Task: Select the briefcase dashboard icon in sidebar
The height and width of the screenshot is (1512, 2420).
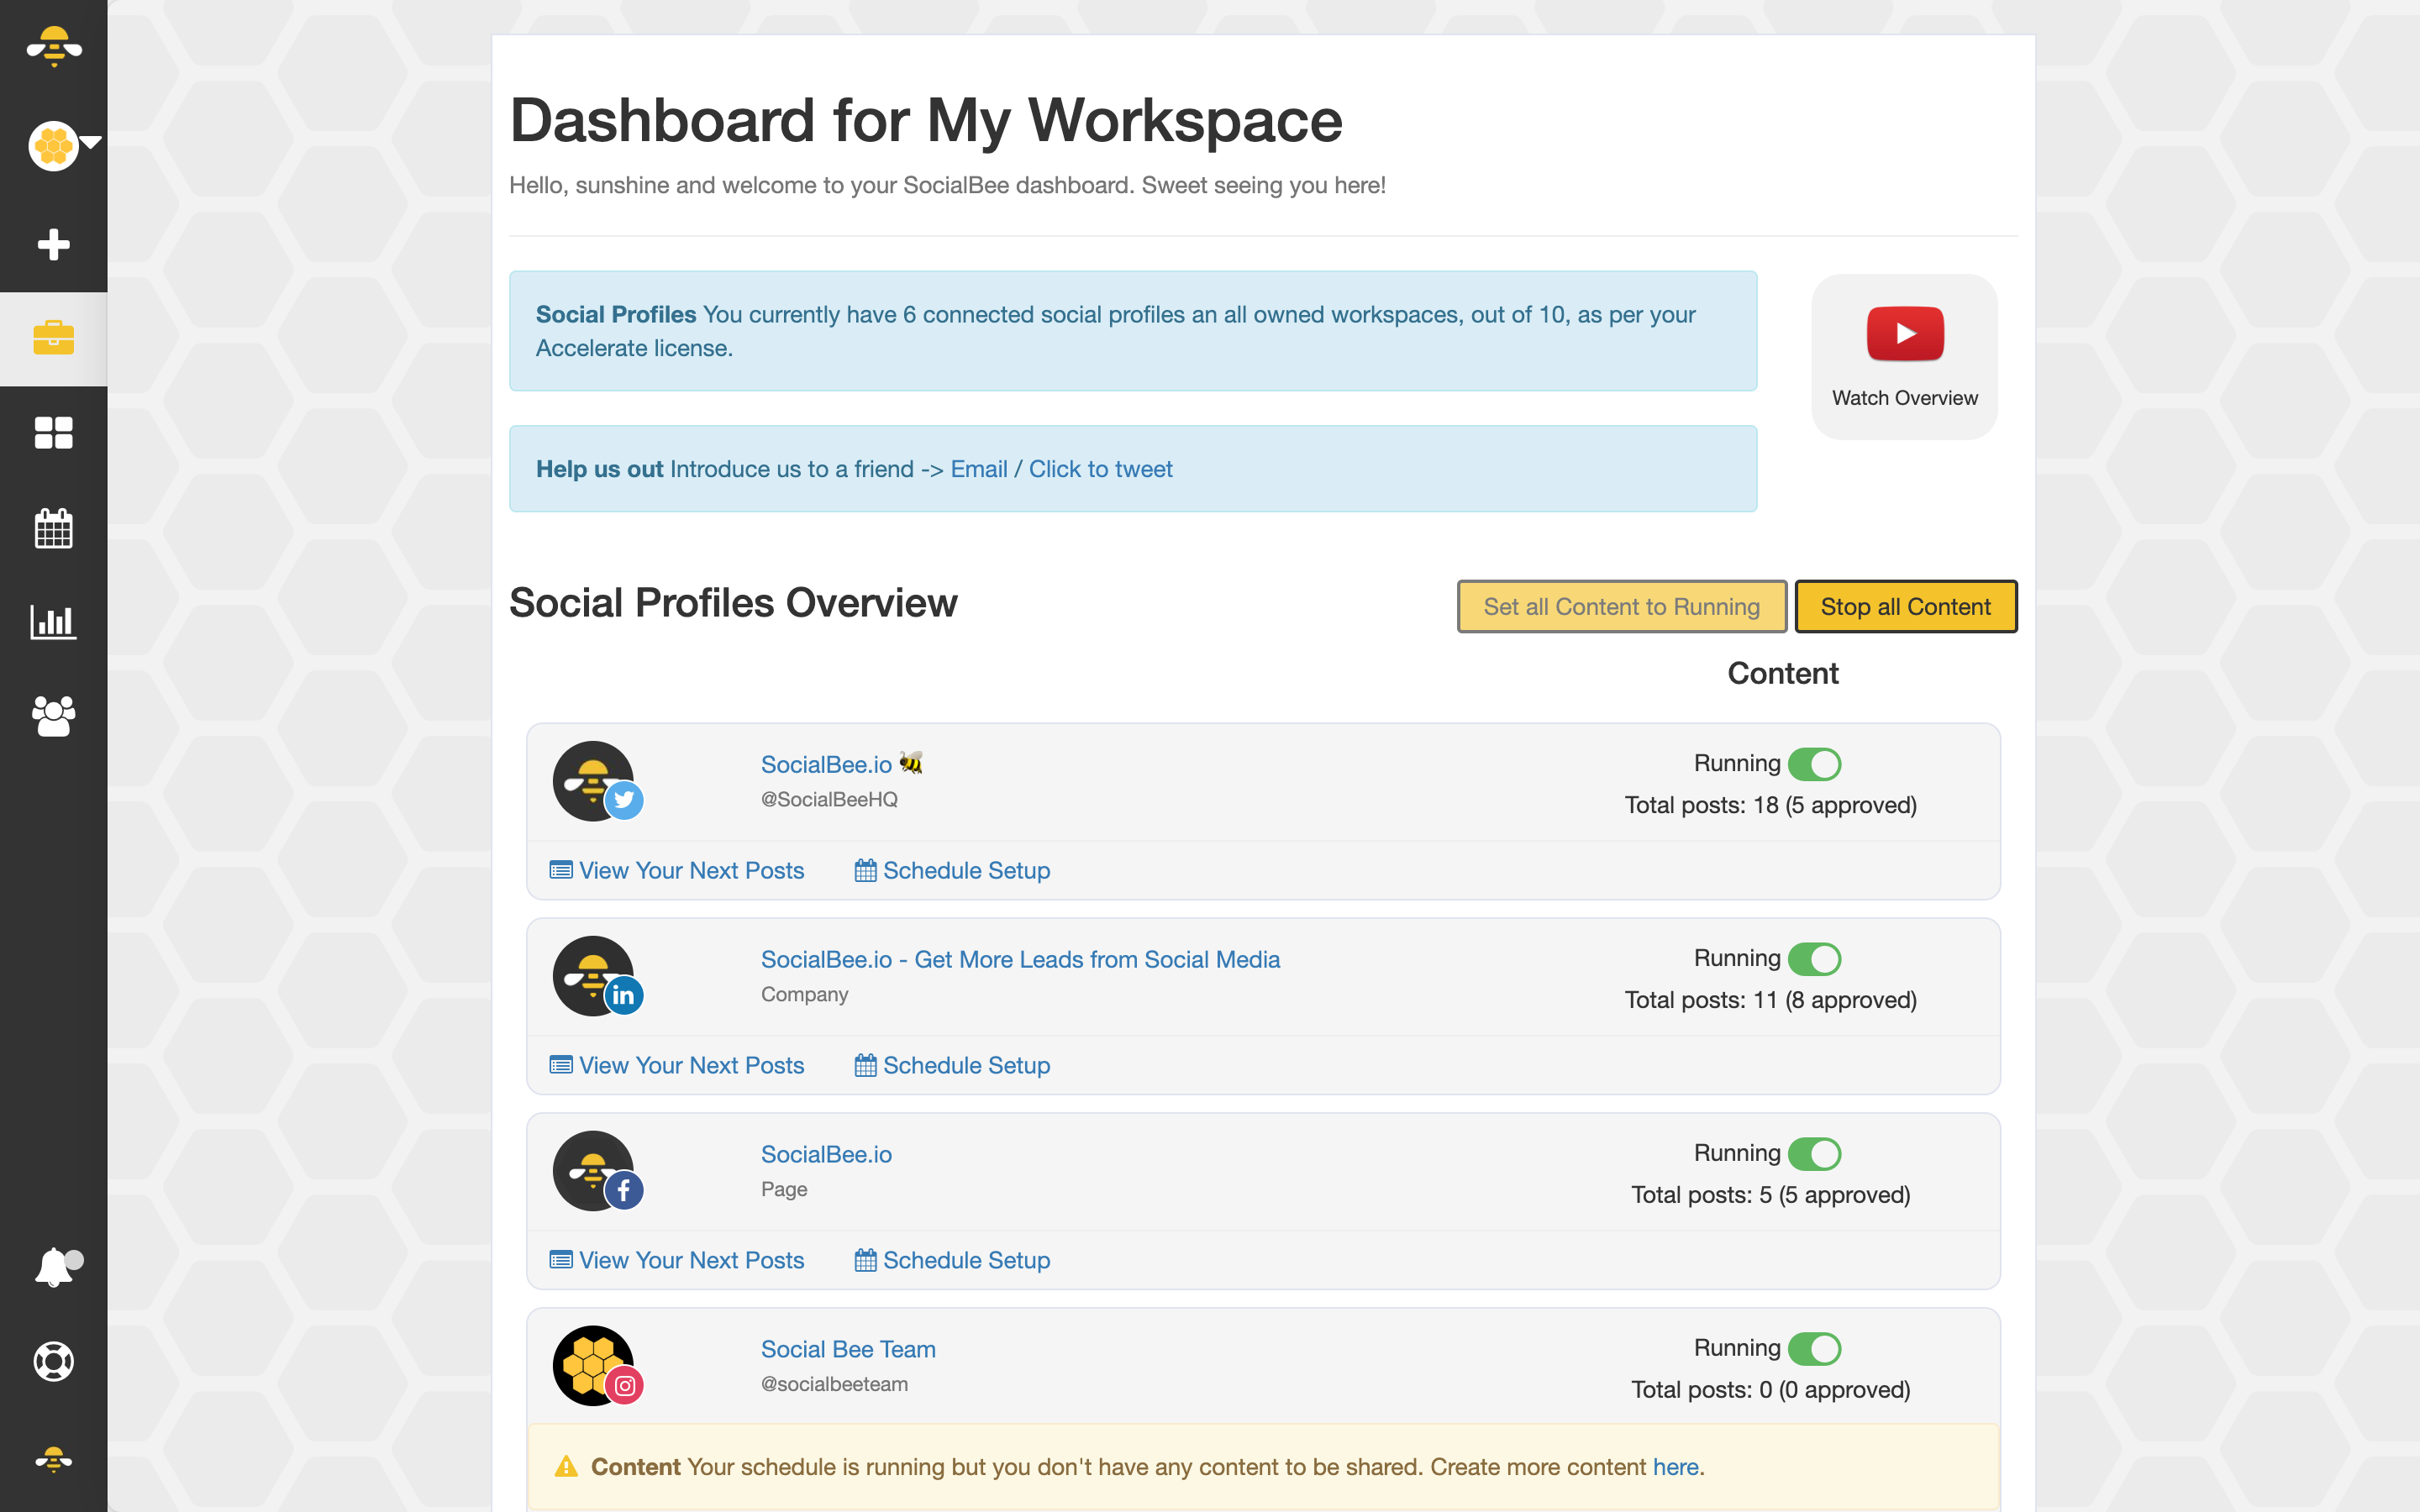Action: [x=53, y=338]
